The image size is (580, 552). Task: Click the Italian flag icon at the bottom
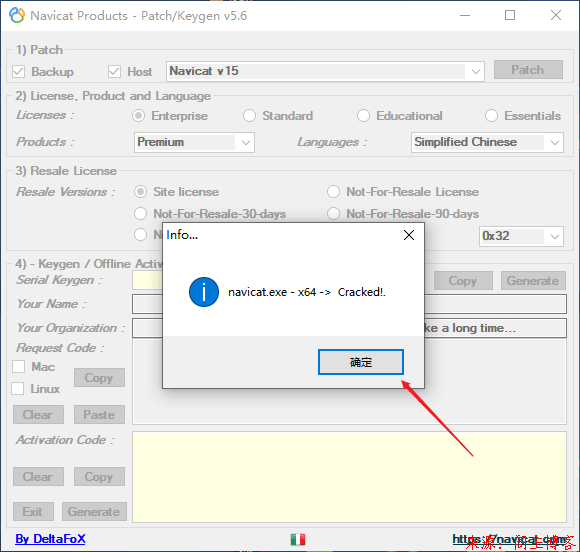(x=298, y=539)
